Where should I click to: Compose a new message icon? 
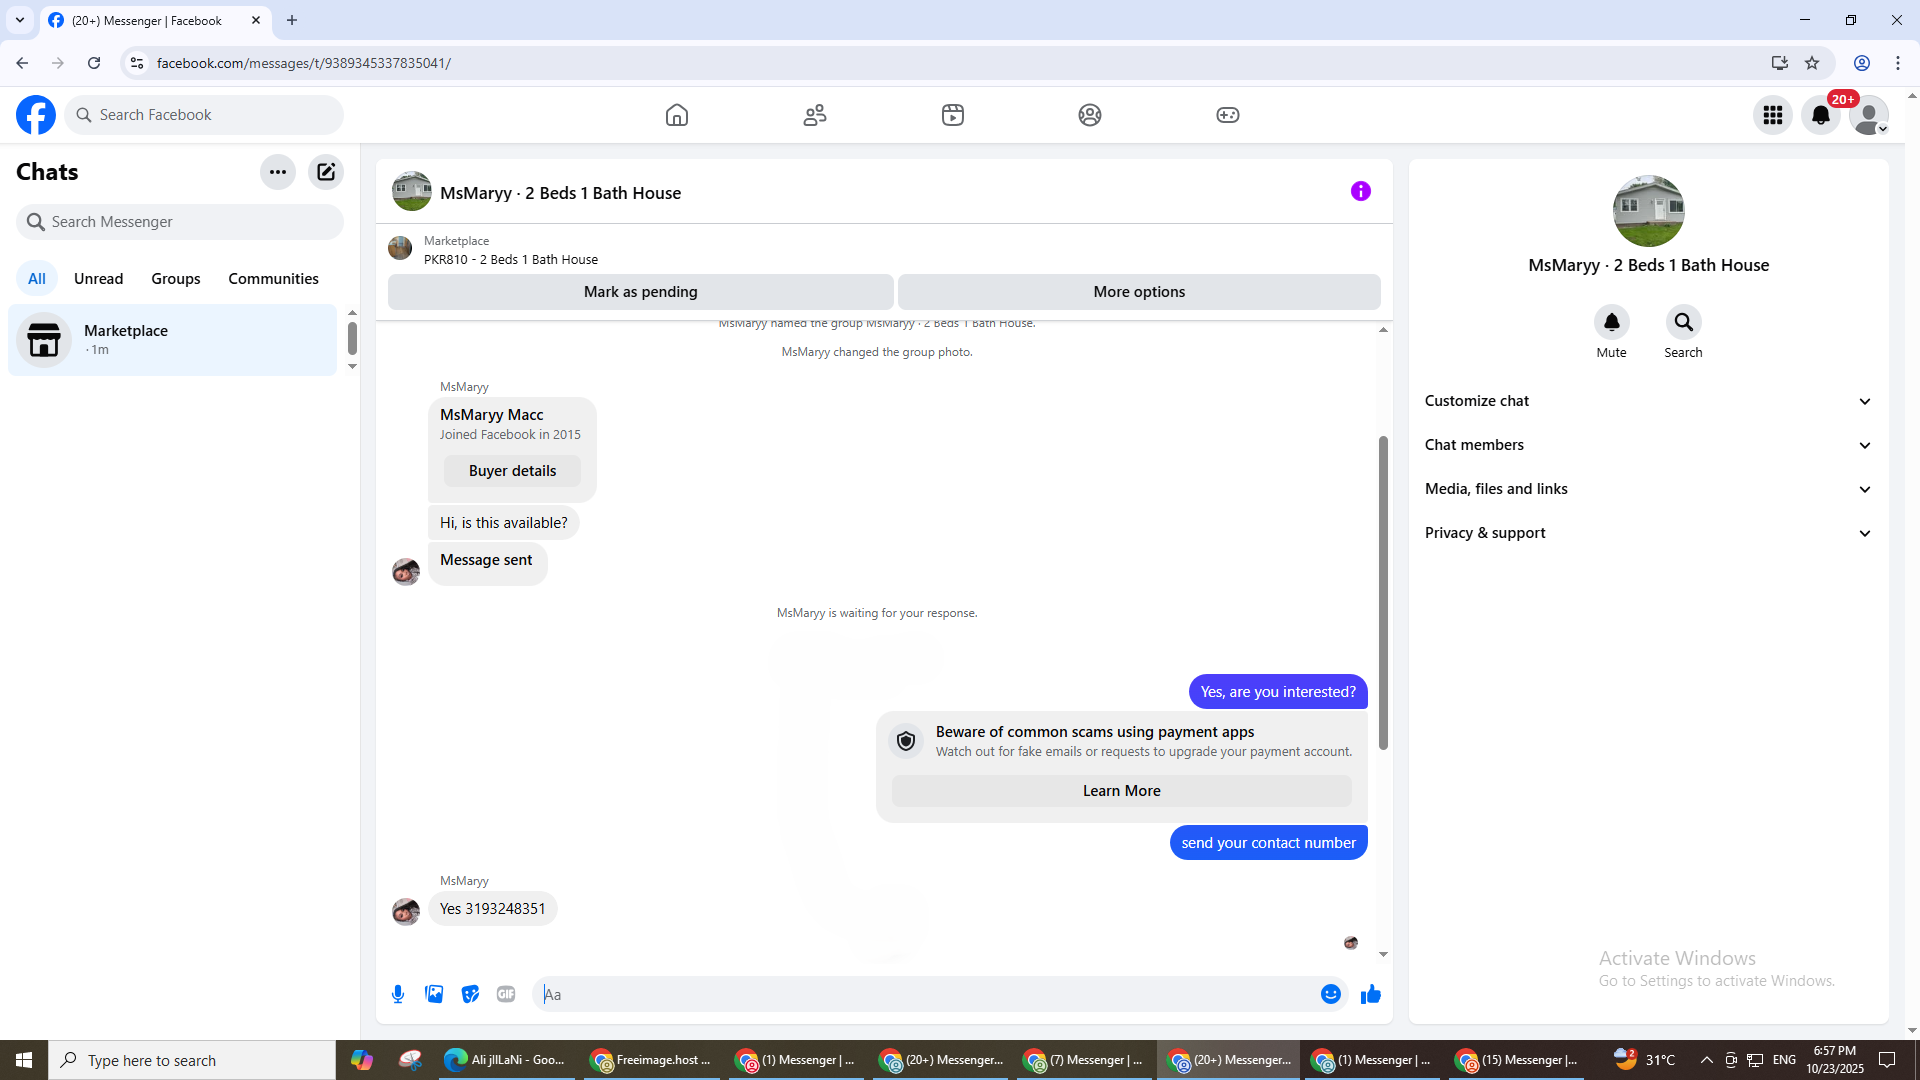[x=326, y=172]
